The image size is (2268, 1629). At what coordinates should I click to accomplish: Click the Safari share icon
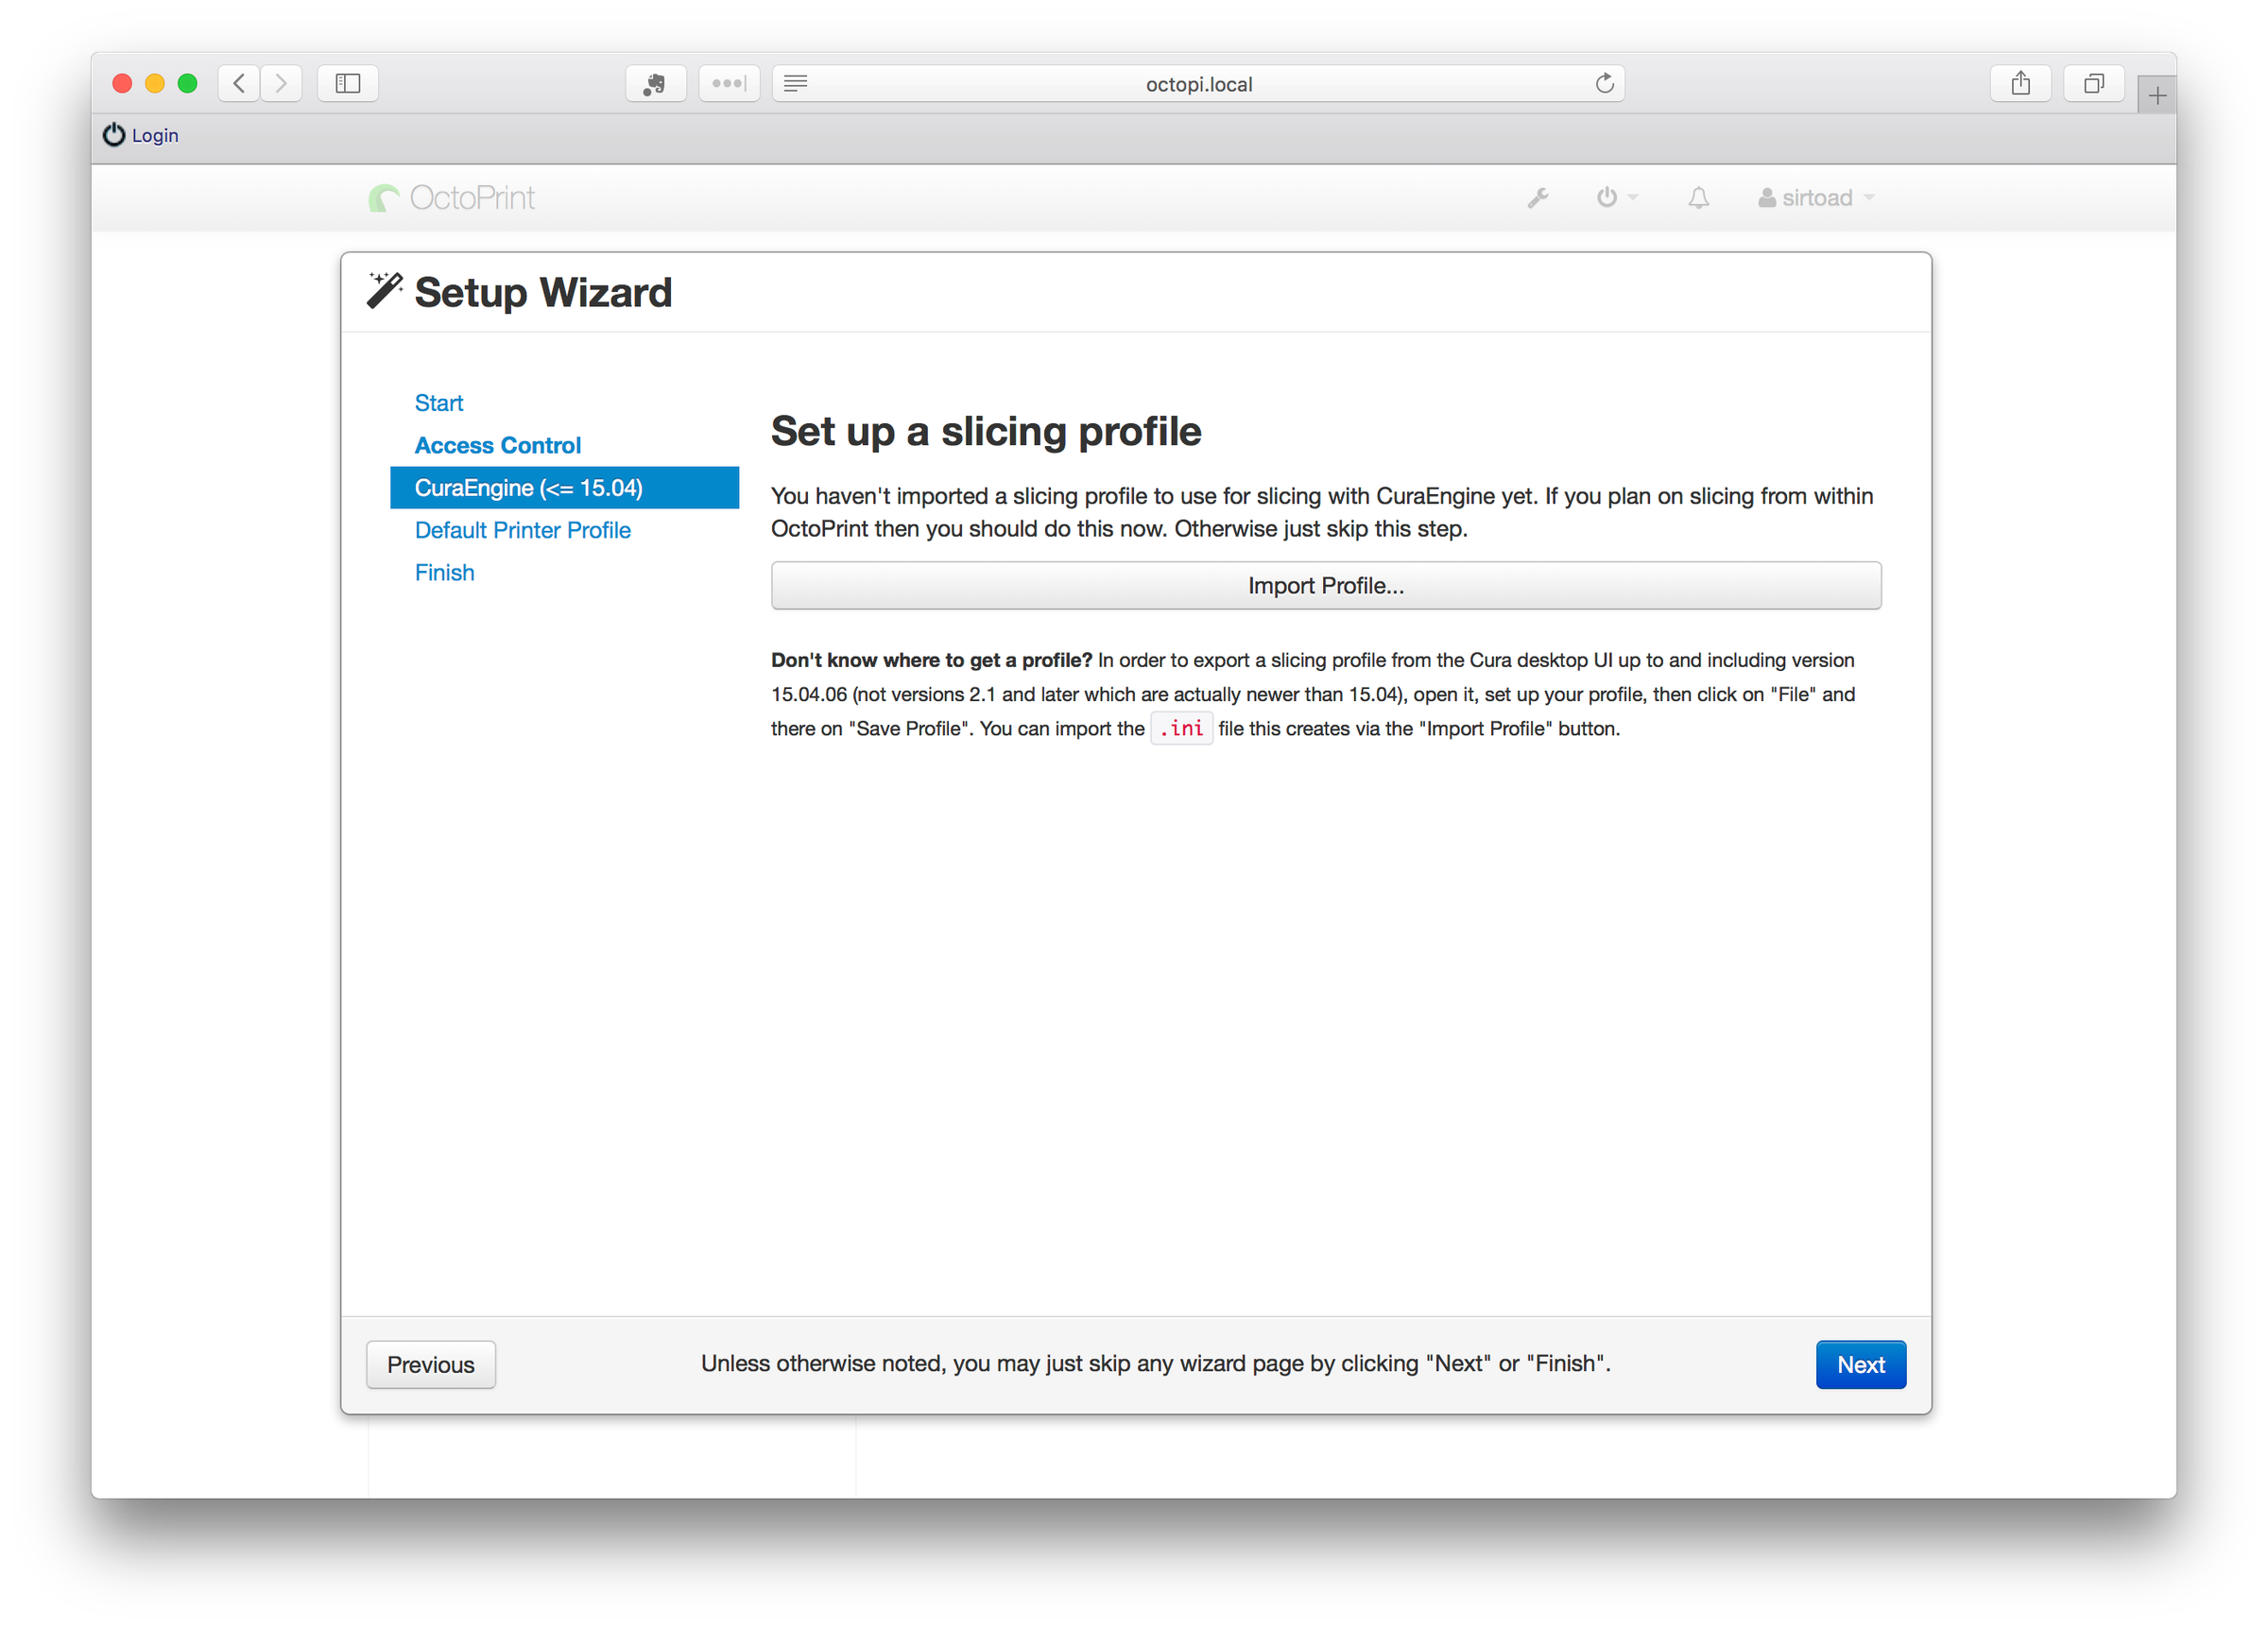point(2020,83)
